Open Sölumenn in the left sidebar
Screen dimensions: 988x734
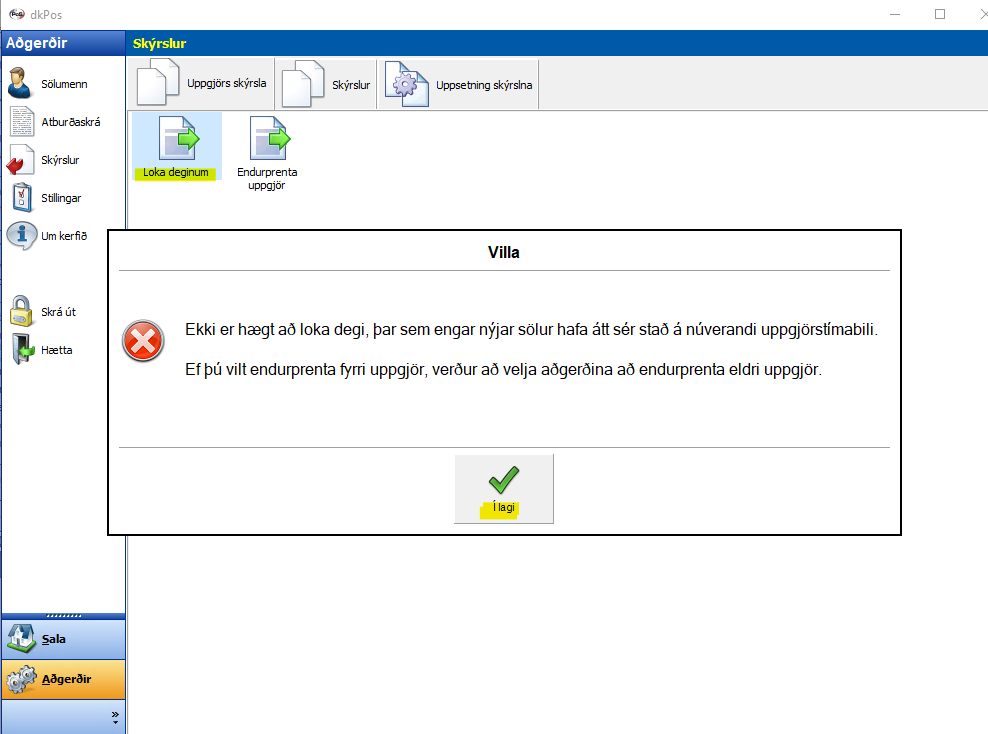coord(50,84)
